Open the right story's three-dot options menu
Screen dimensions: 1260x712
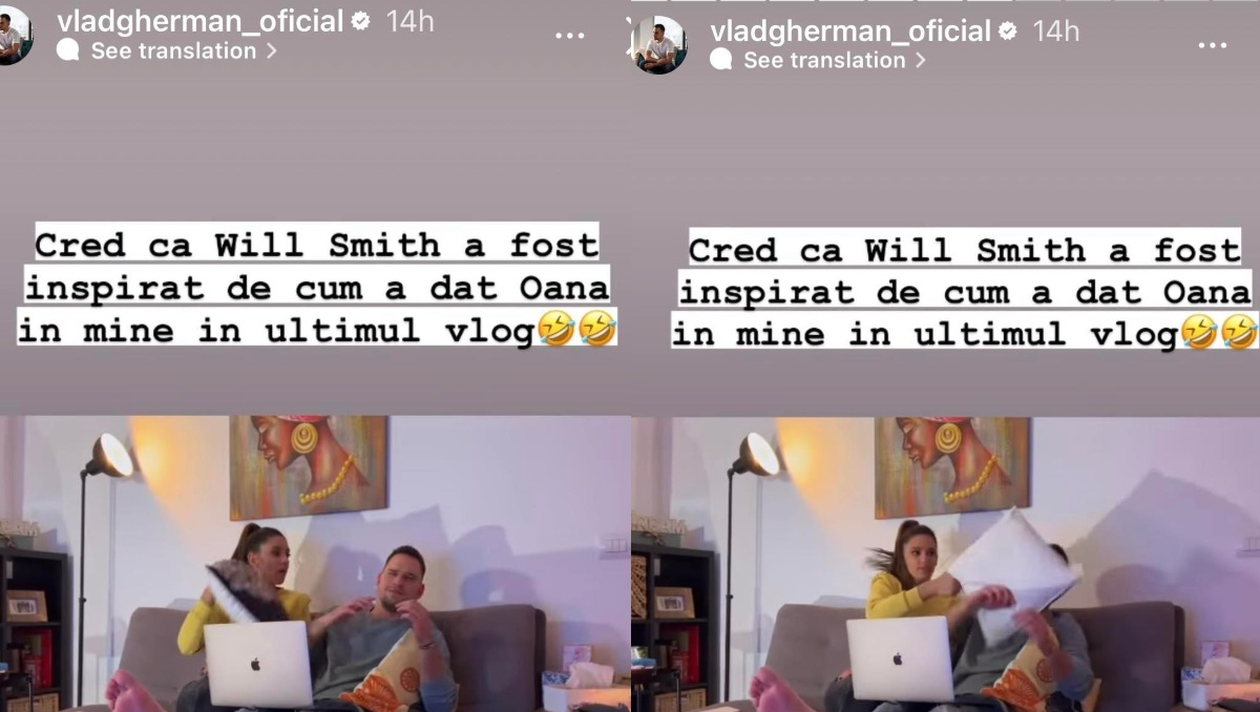pyautogui.click(x=1212, y=46)
